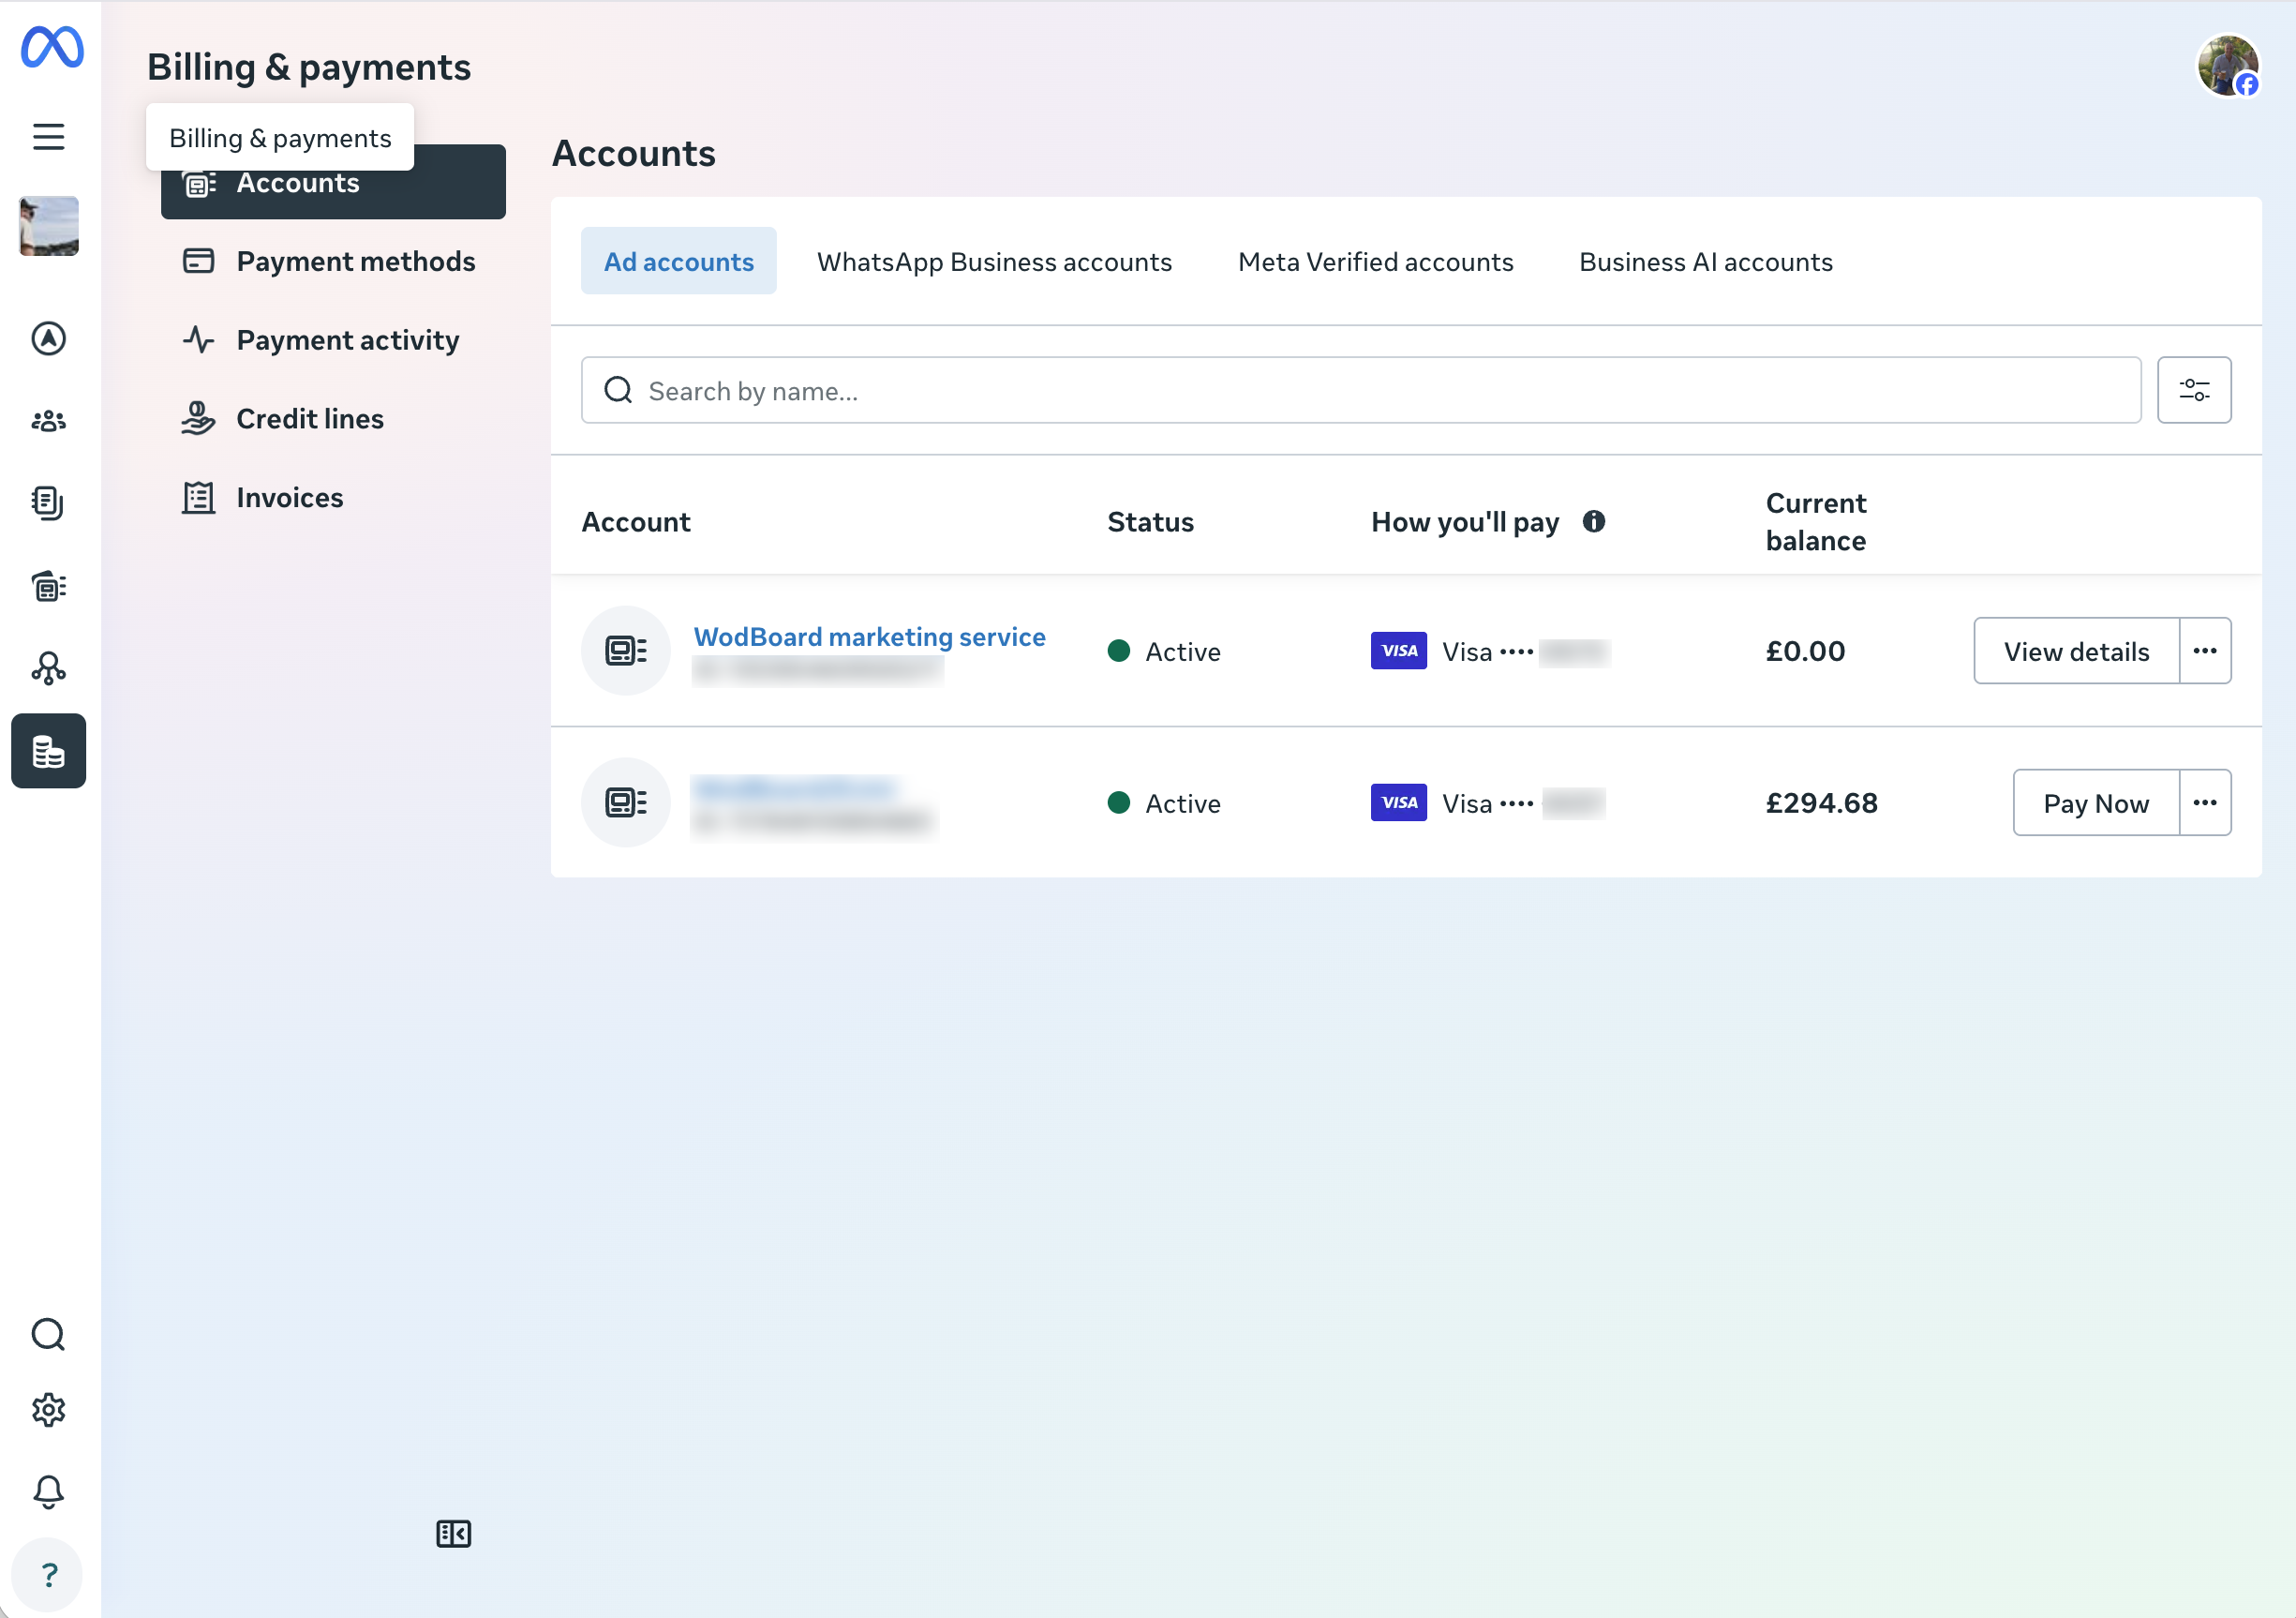Go to Payment methods

point(333,261)
